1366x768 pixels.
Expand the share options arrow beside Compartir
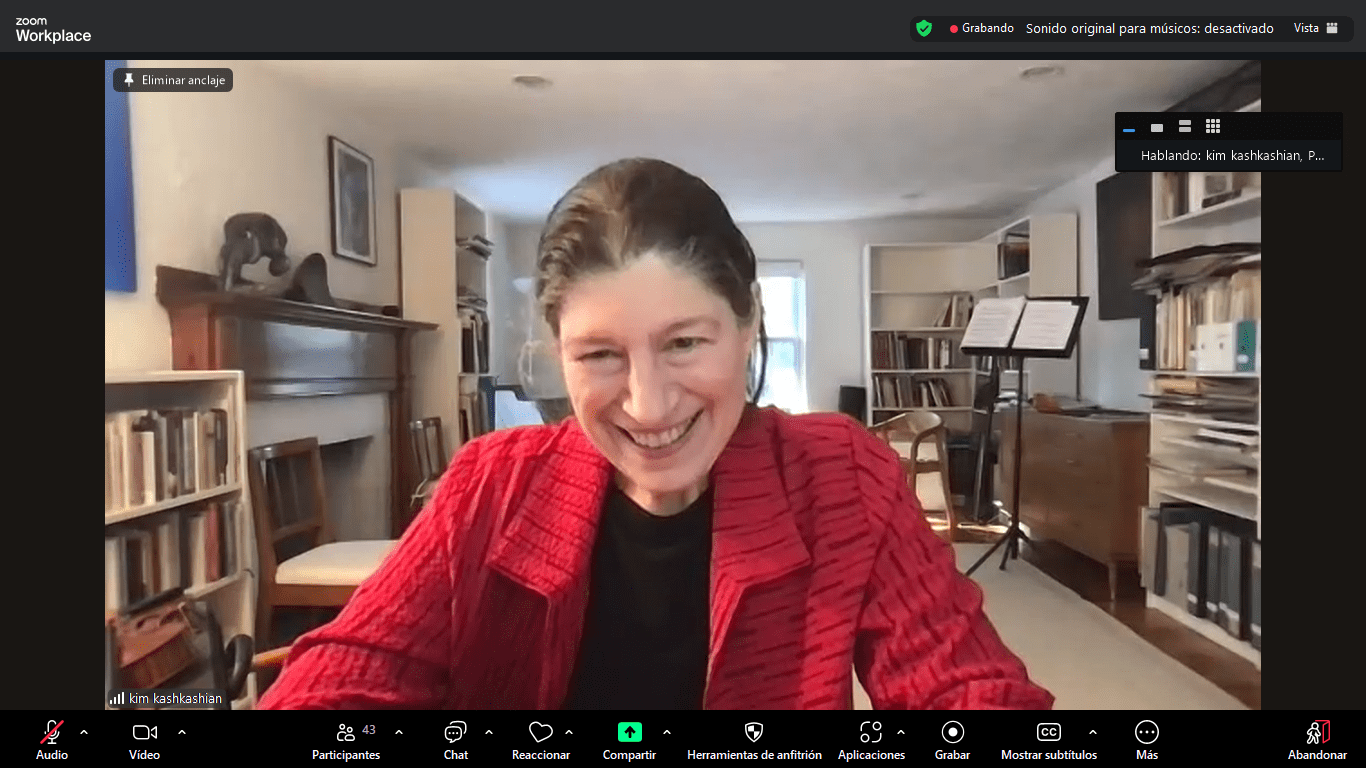tap(667, 732)
